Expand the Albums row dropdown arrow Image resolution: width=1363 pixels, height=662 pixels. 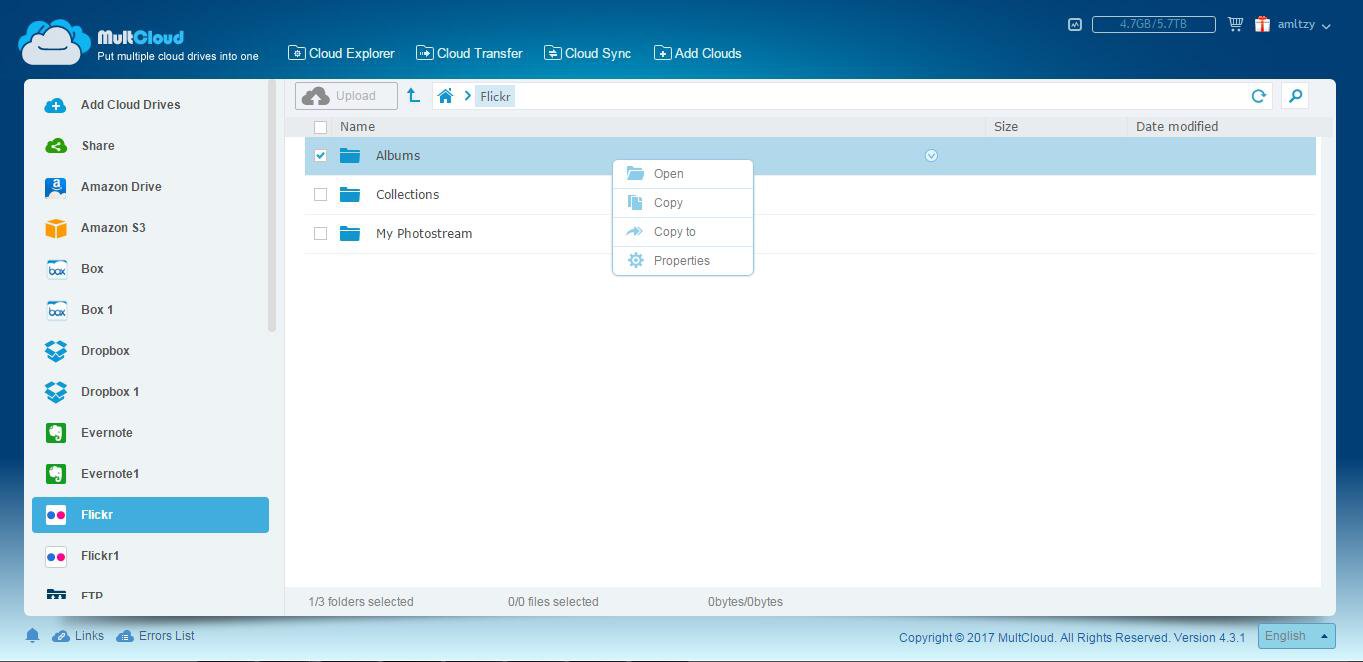coord(931,155)
